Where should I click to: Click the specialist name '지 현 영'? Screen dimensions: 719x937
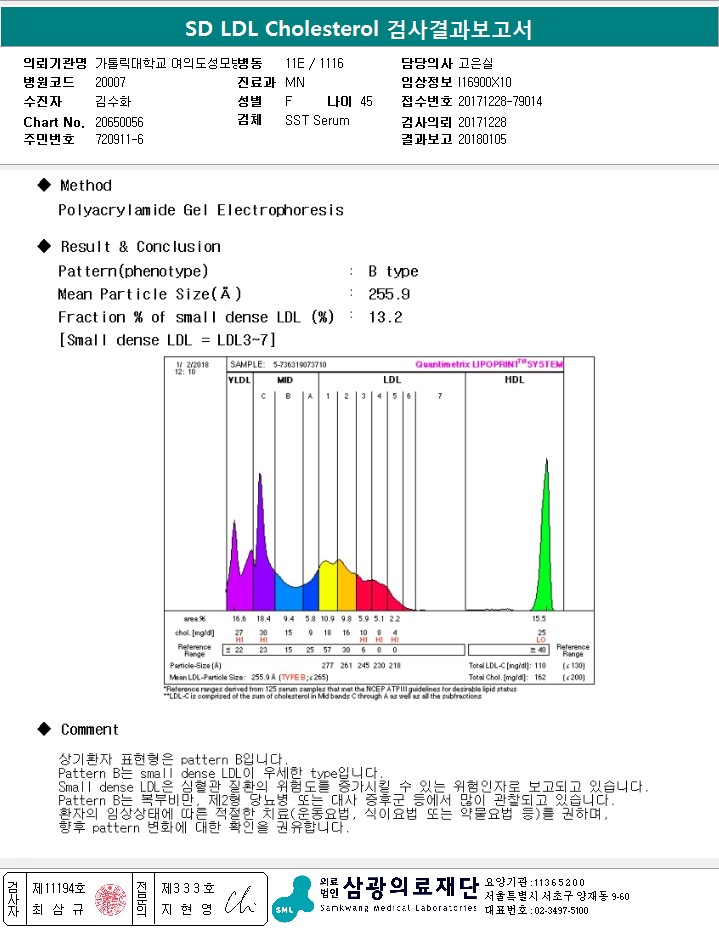coord(187,910)
